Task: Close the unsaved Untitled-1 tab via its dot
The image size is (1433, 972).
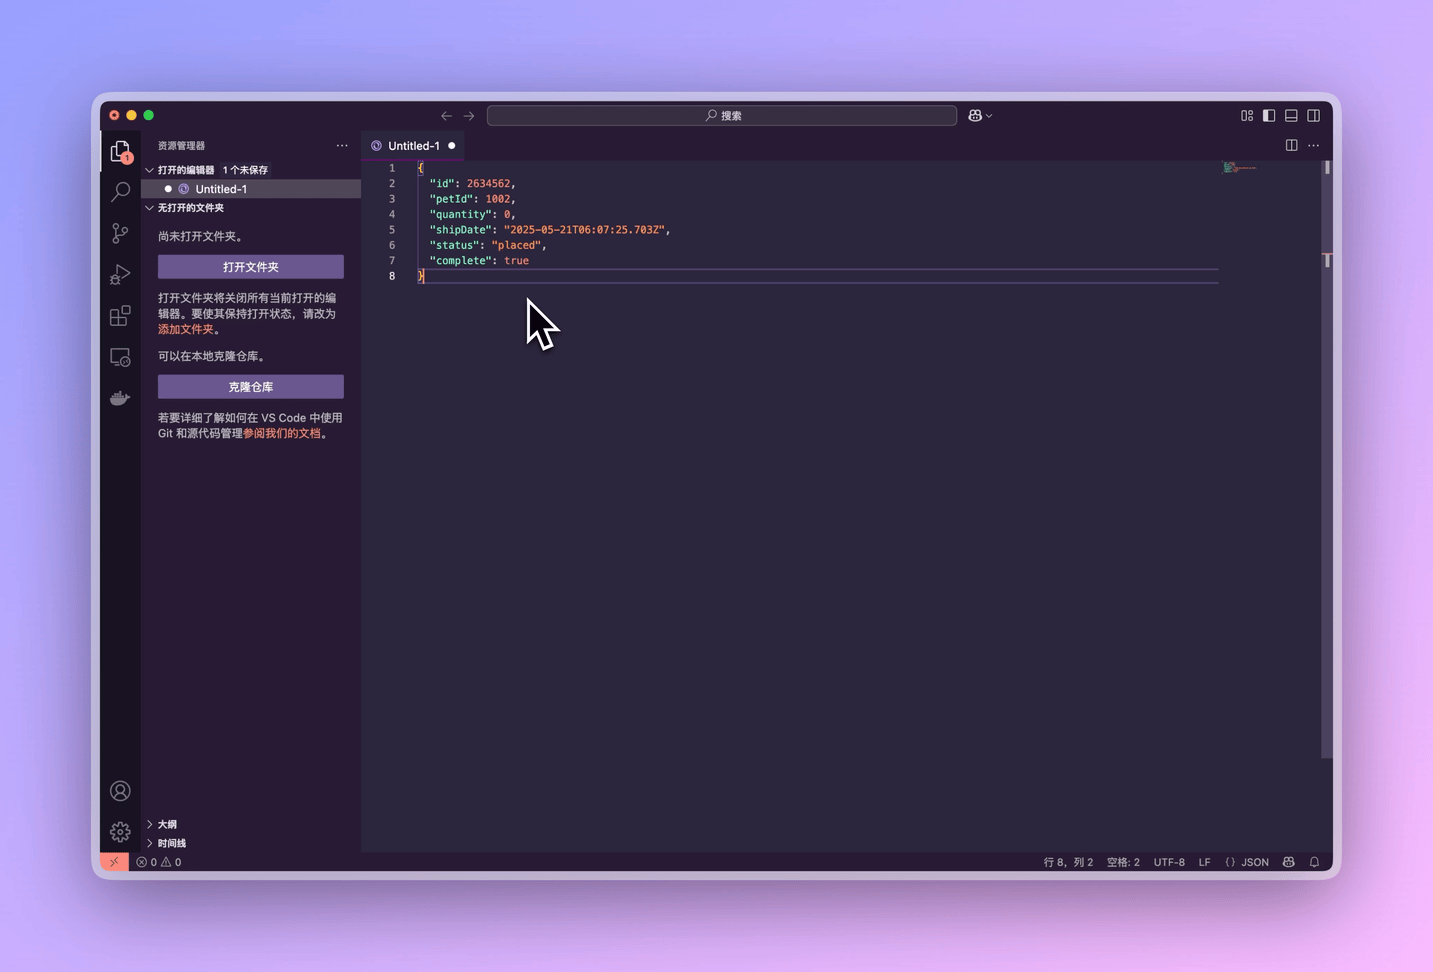Action: 452,146
